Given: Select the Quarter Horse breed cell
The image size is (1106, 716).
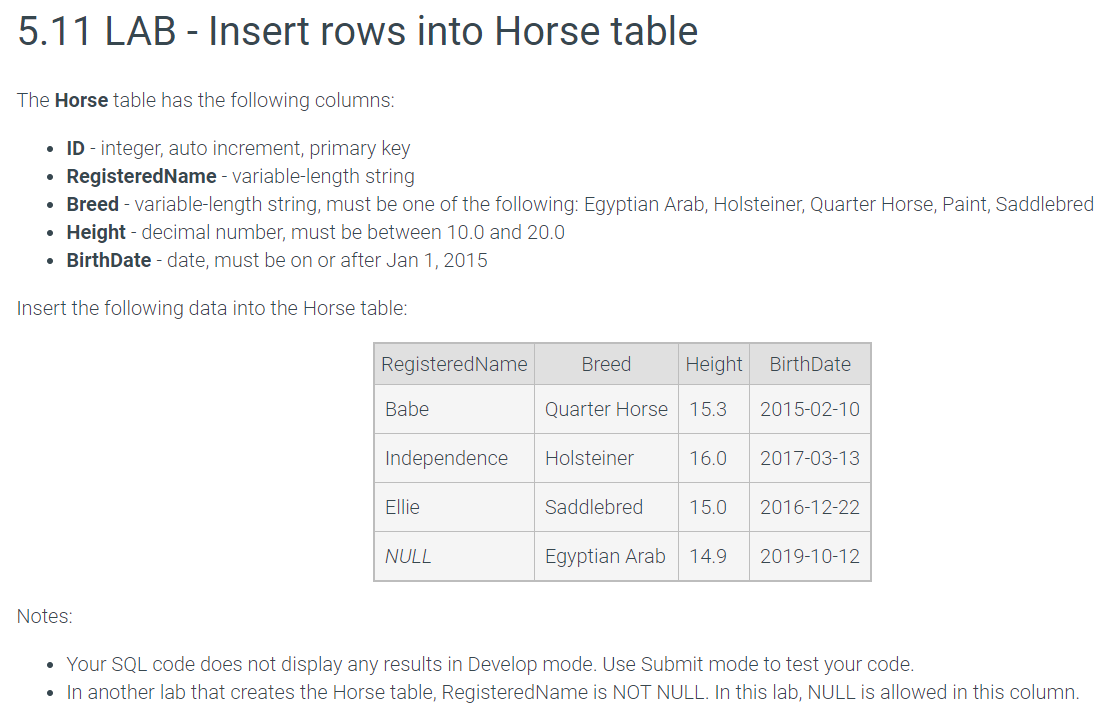Looking at the screenshot, I should coord(607,409).
